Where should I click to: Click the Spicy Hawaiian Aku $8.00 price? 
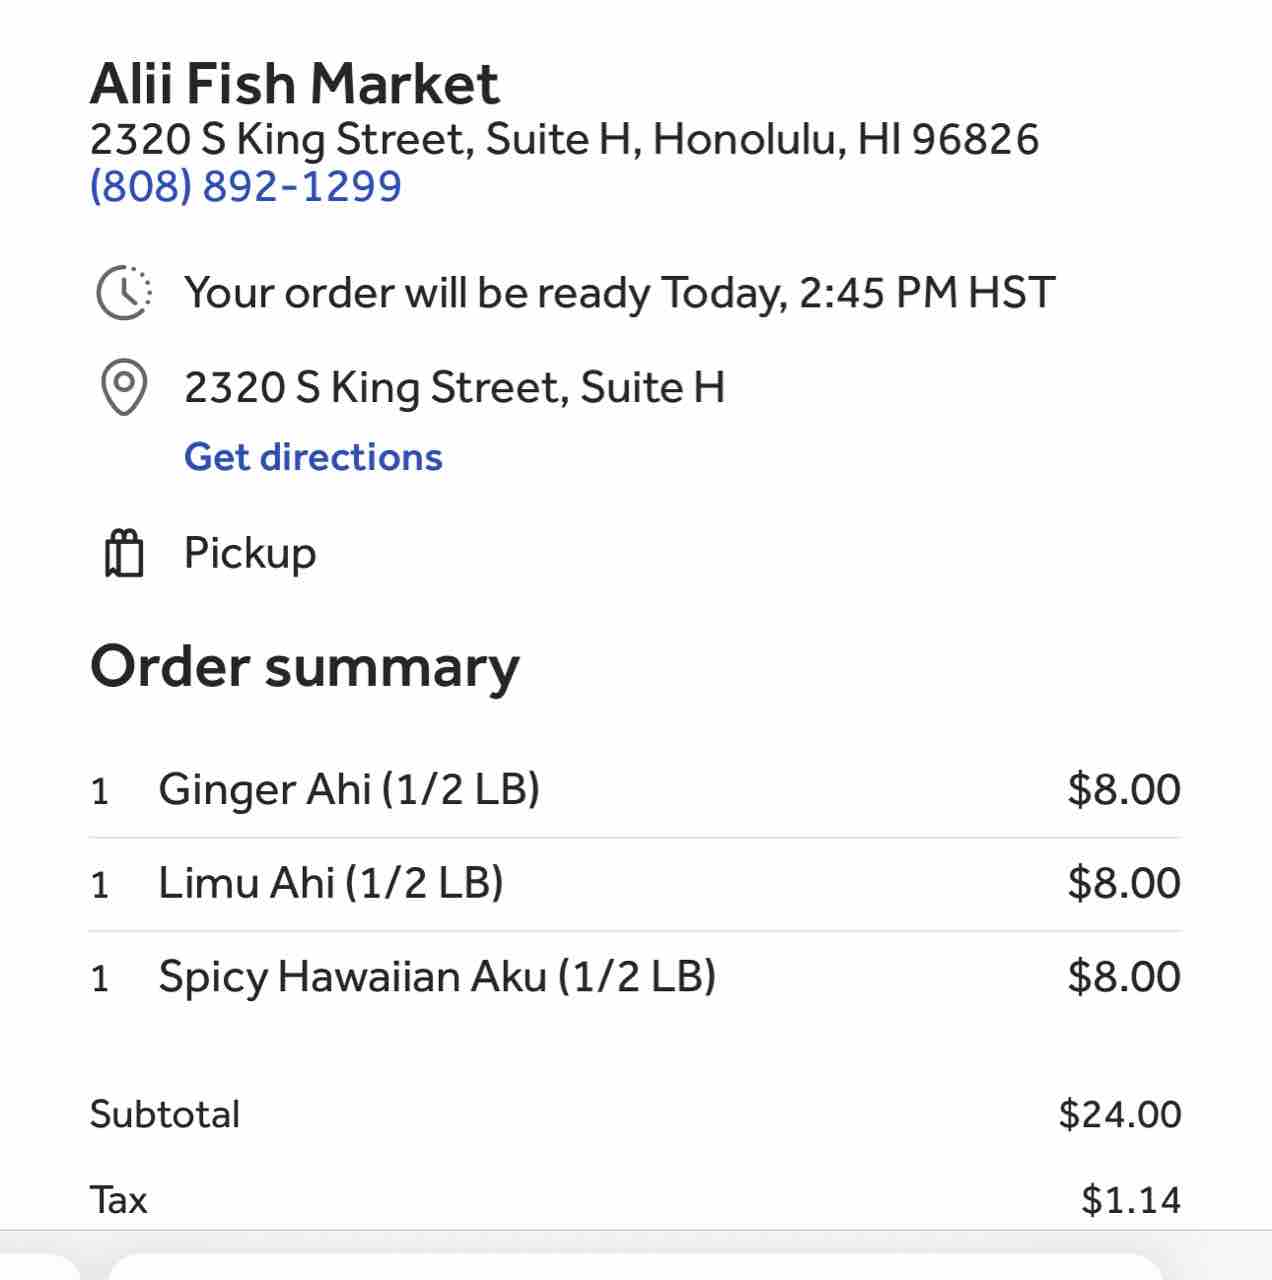(1124, 977)
